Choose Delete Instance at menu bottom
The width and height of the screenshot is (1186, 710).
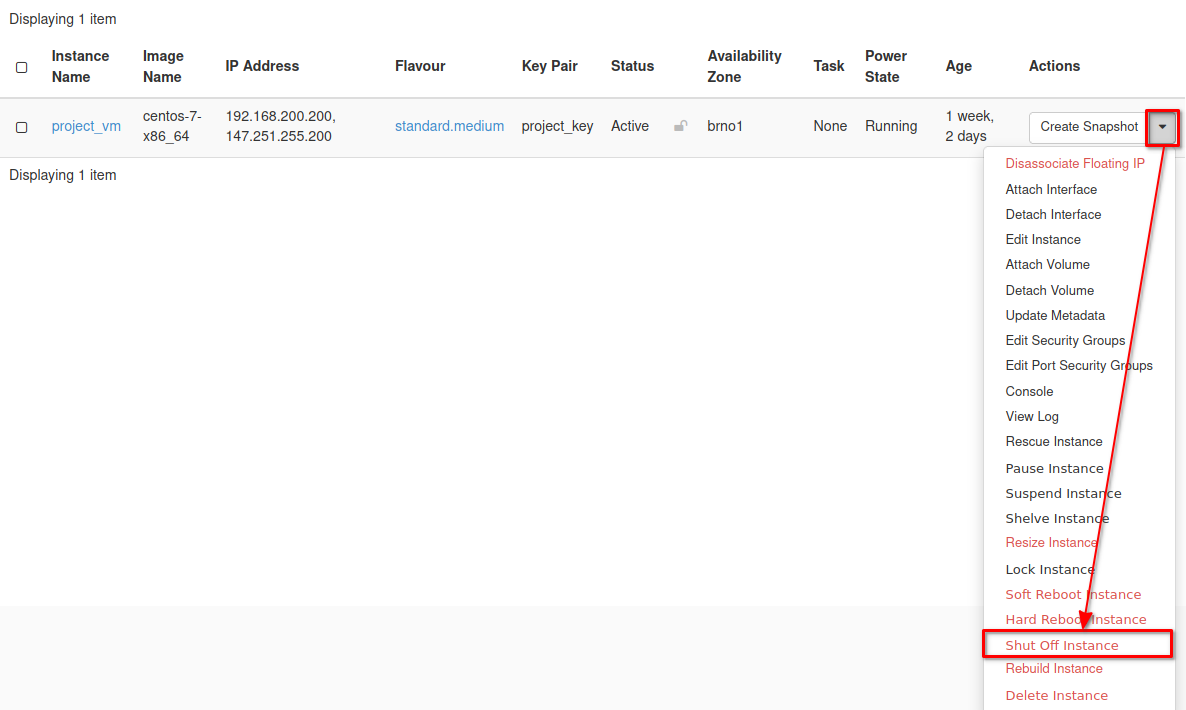point(1056,695)
